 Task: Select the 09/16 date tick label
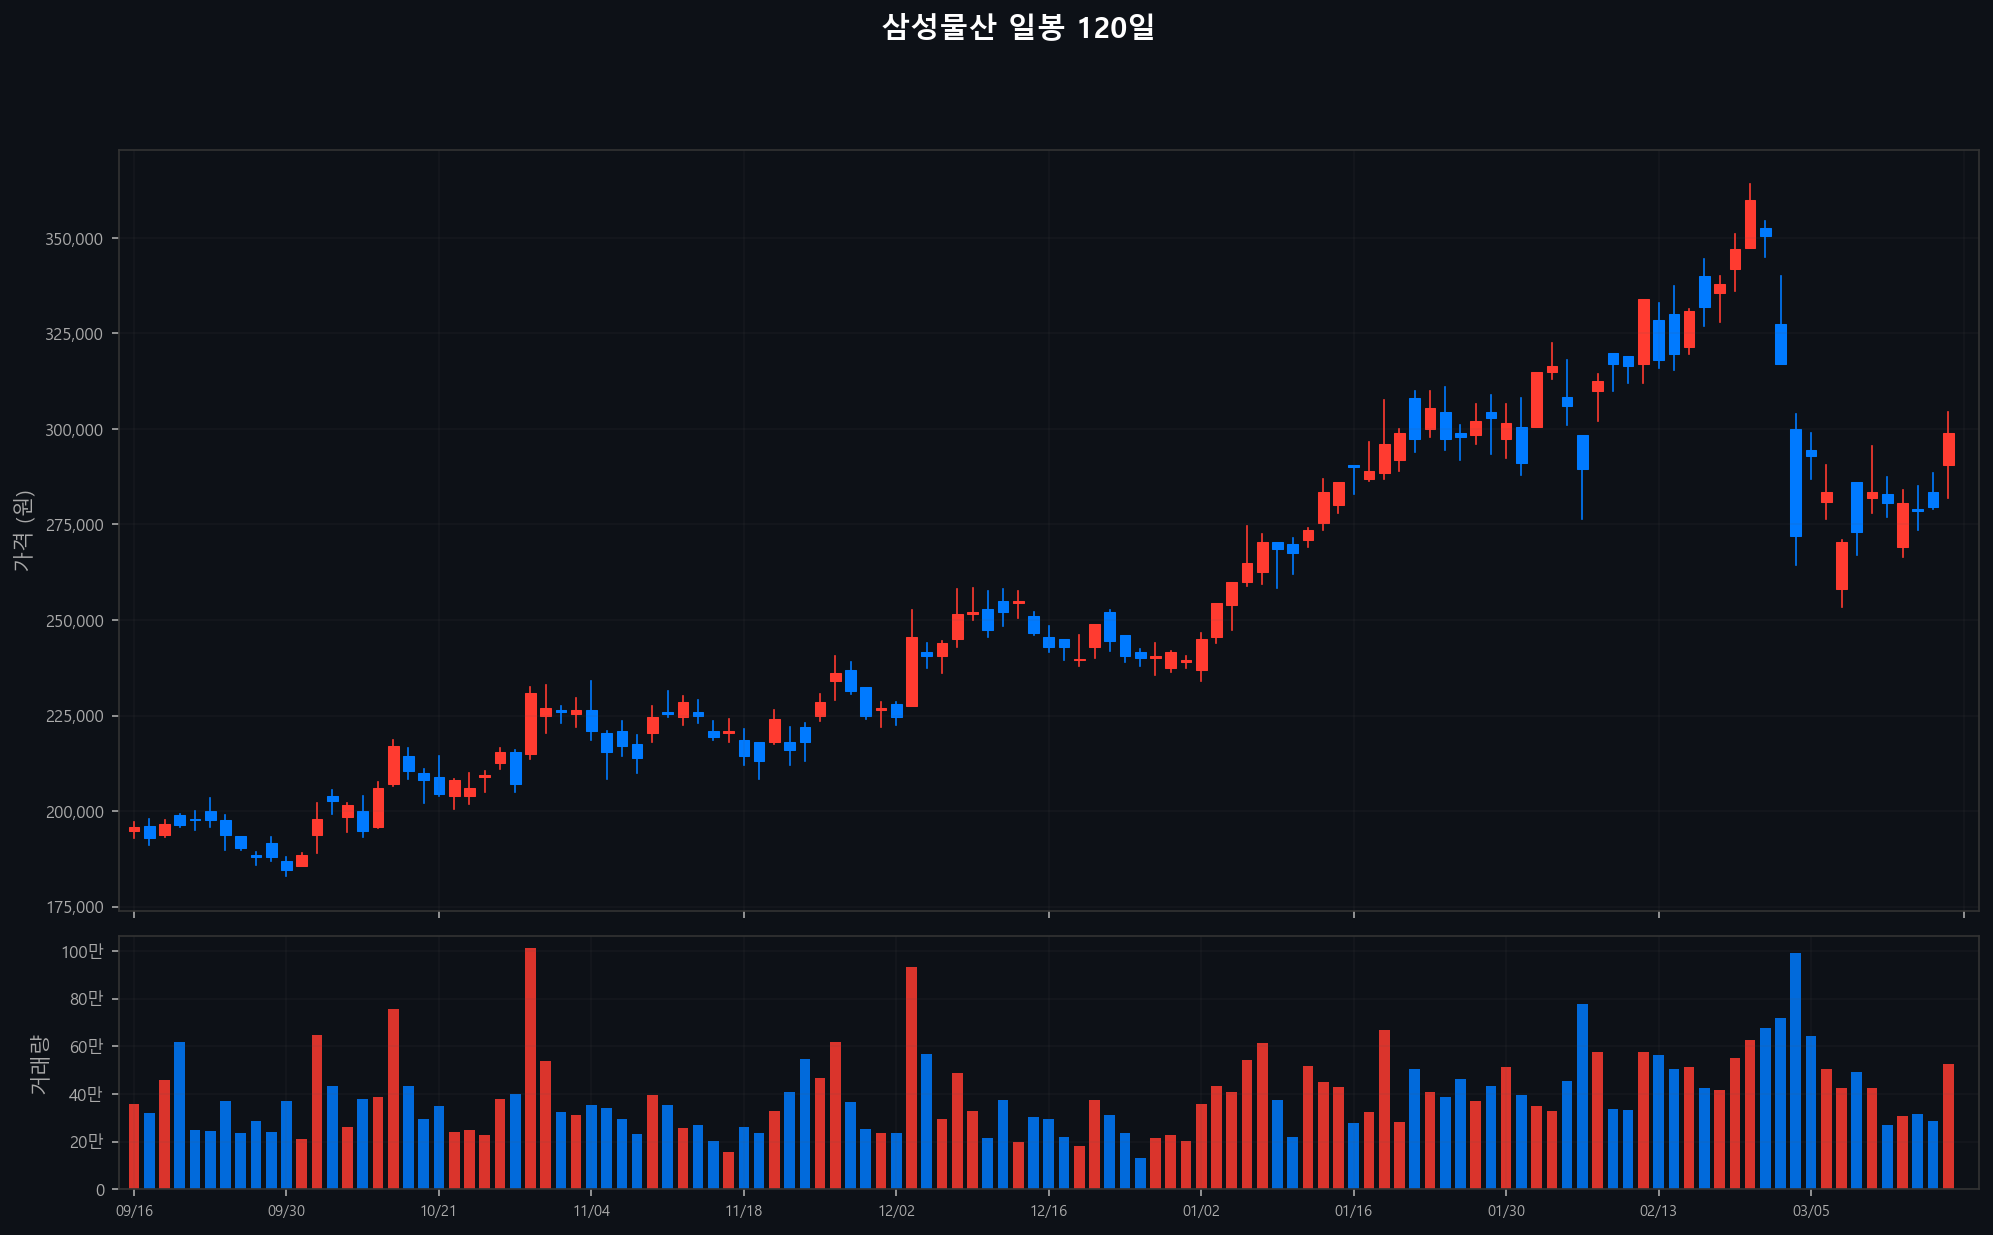(134, 1211)
